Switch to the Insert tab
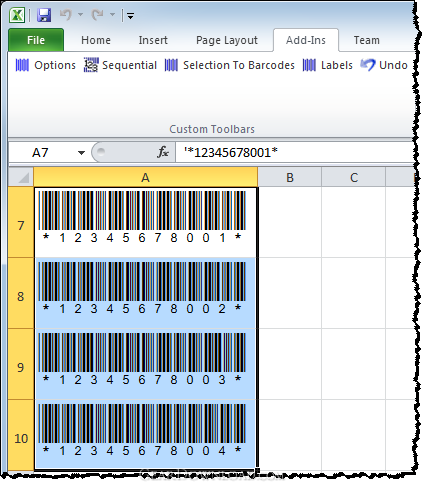The image size is (425, 483). (x=153, y=40)
